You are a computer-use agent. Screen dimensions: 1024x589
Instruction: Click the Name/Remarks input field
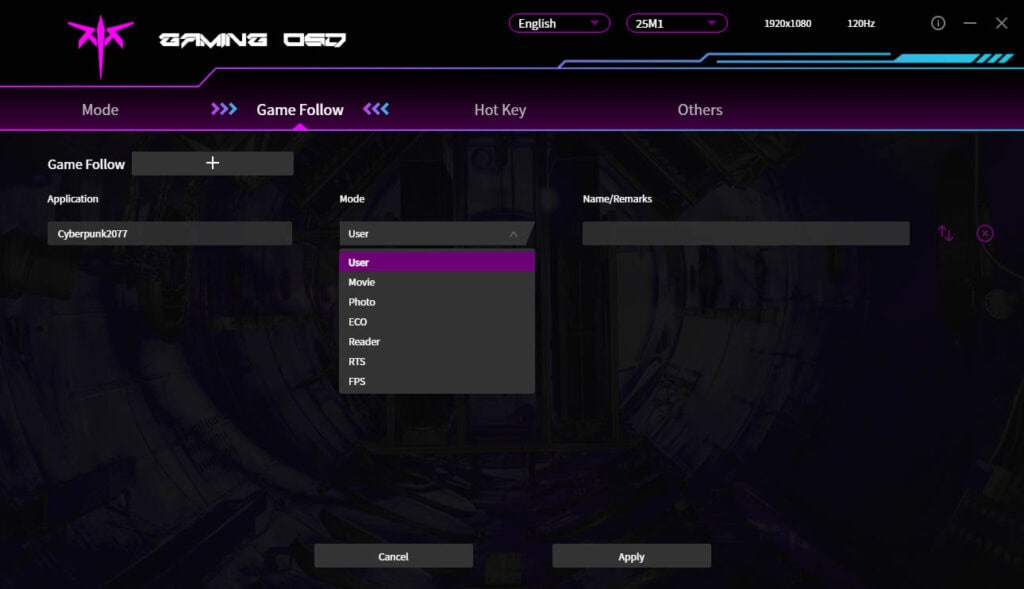[746, 234]
